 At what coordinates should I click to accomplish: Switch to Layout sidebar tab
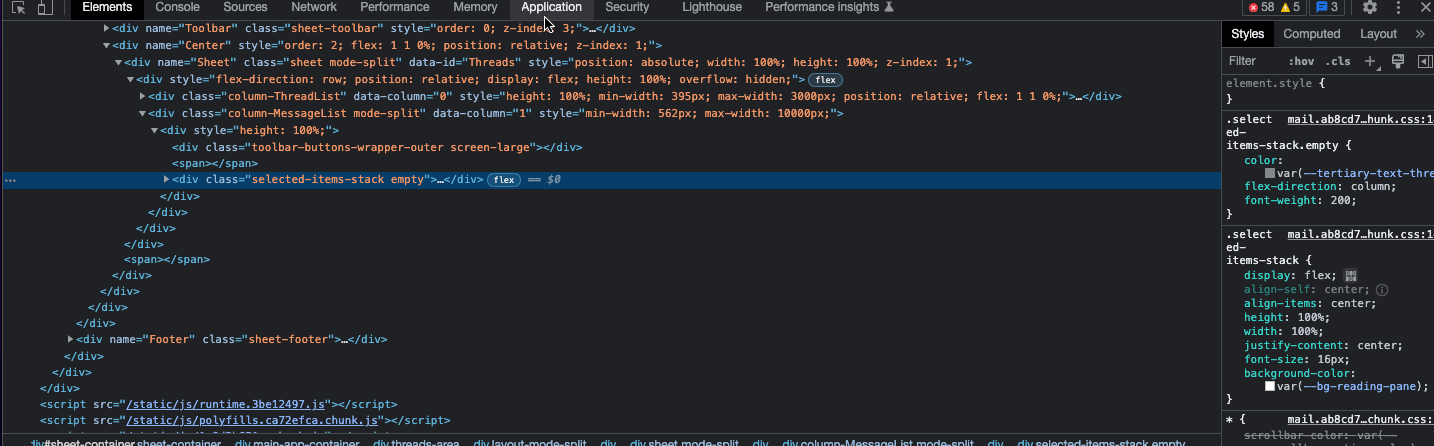tap(1378, 34)
